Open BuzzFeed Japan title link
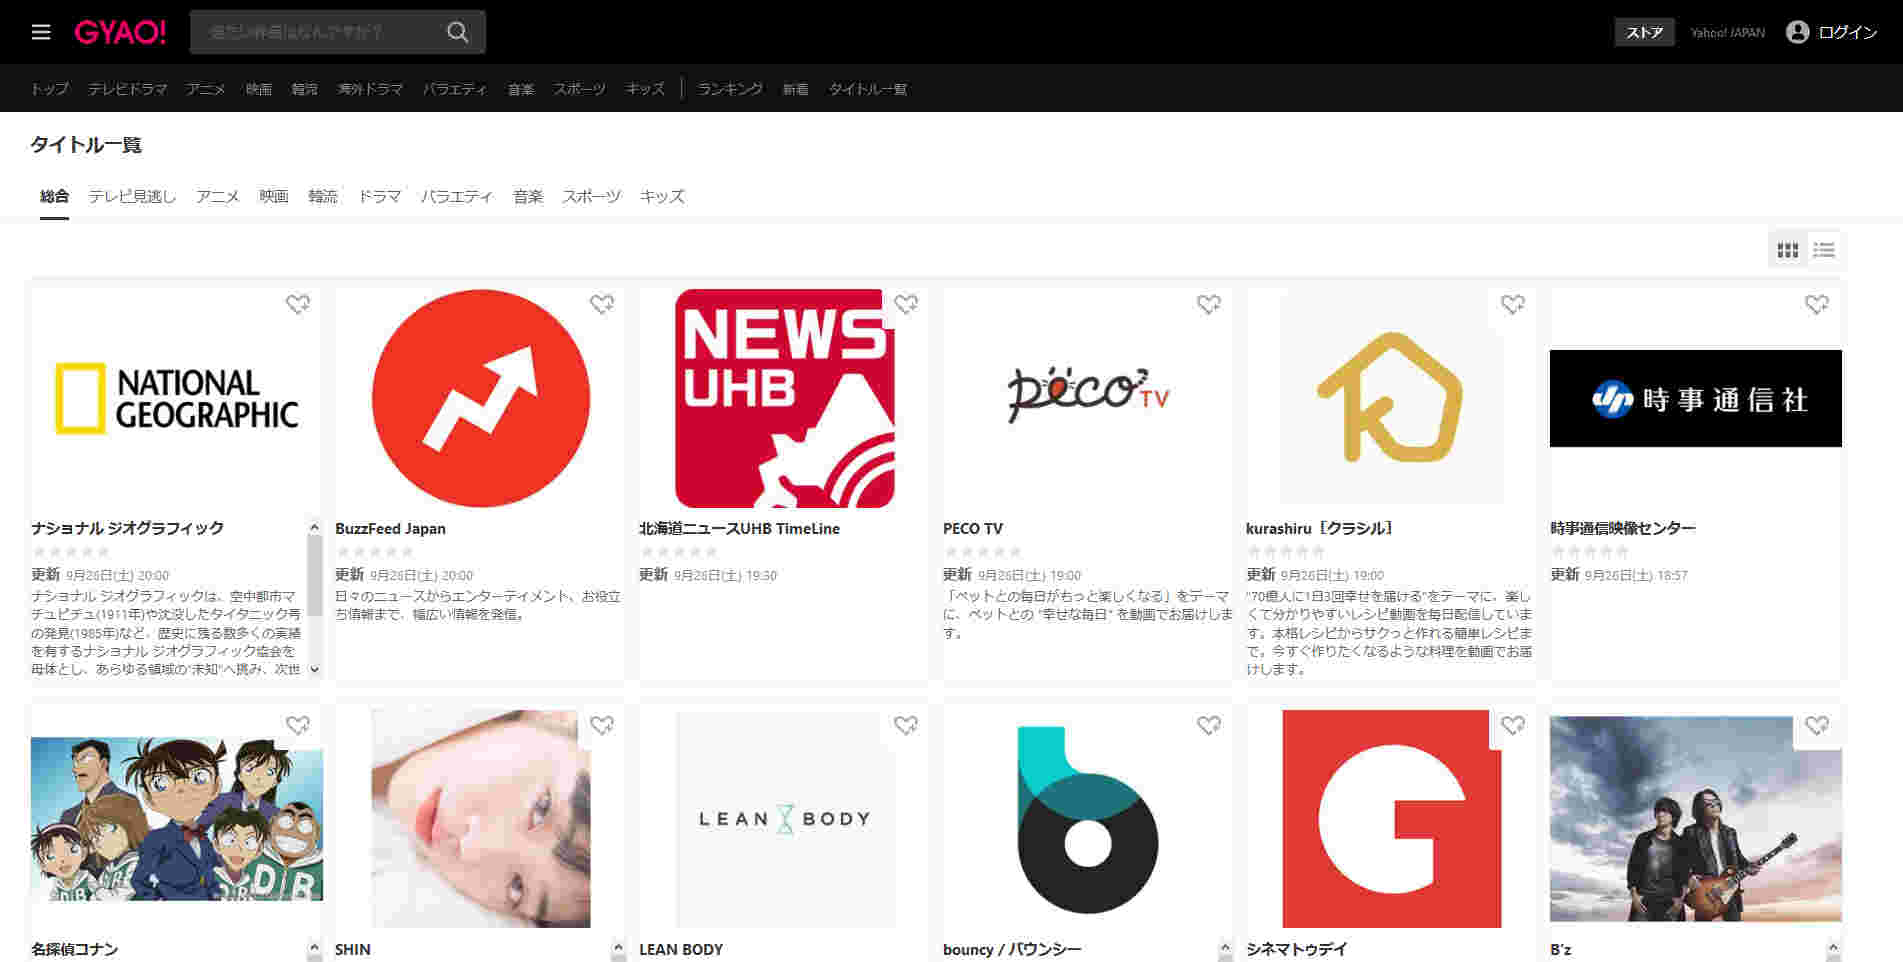This screenshot has height=962, width=1903. coord(390,528)
